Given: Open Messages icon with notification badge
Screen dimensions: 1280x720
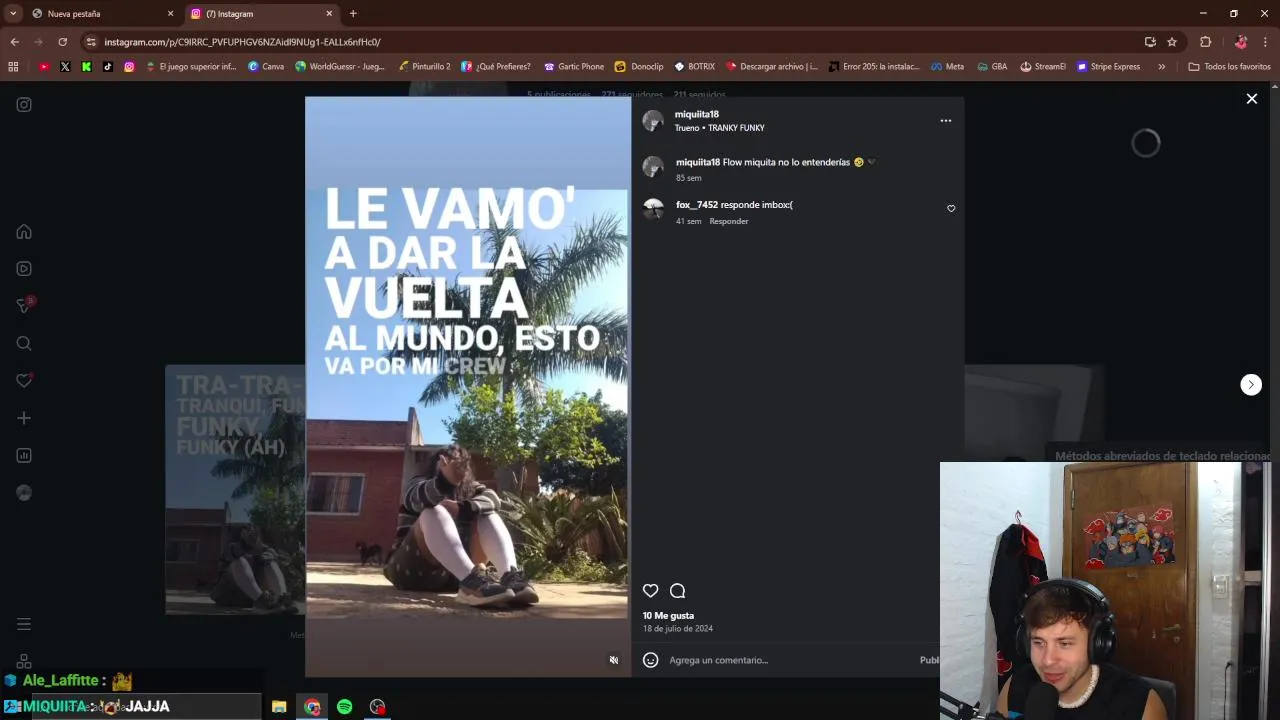Looking at the screenshot, I should (26, 305).
